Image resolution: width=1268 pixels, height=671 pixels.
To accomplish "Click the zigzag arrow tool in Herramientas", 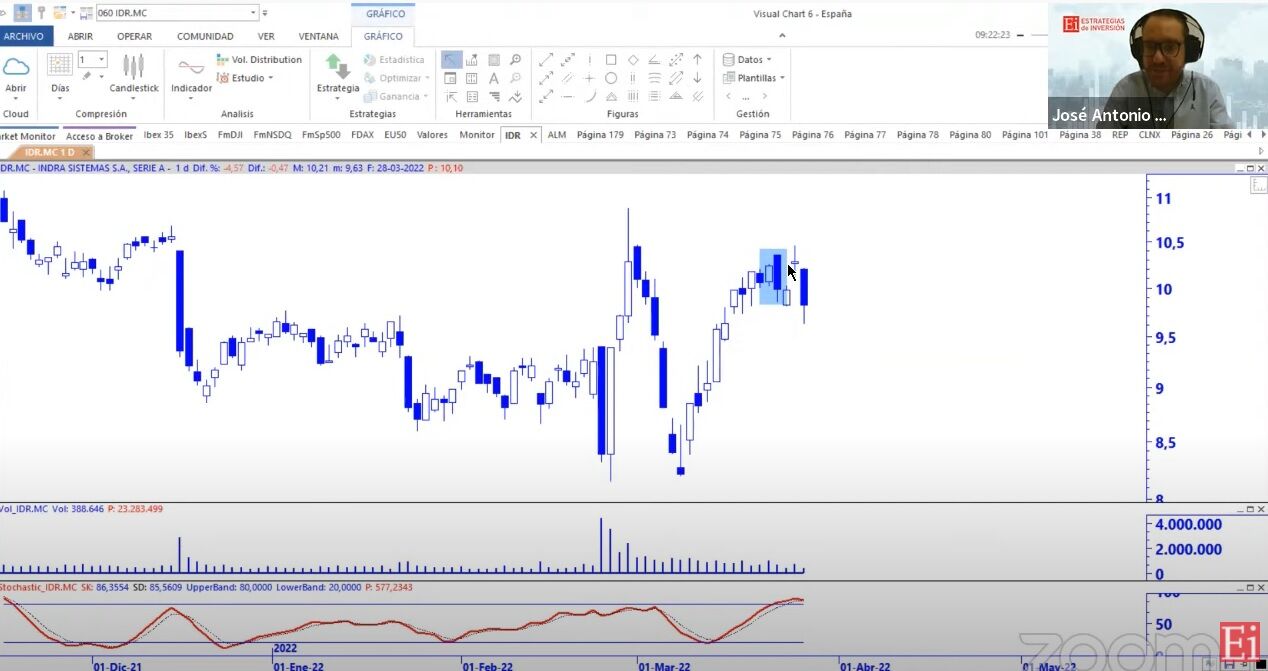I will coord(515,97).
